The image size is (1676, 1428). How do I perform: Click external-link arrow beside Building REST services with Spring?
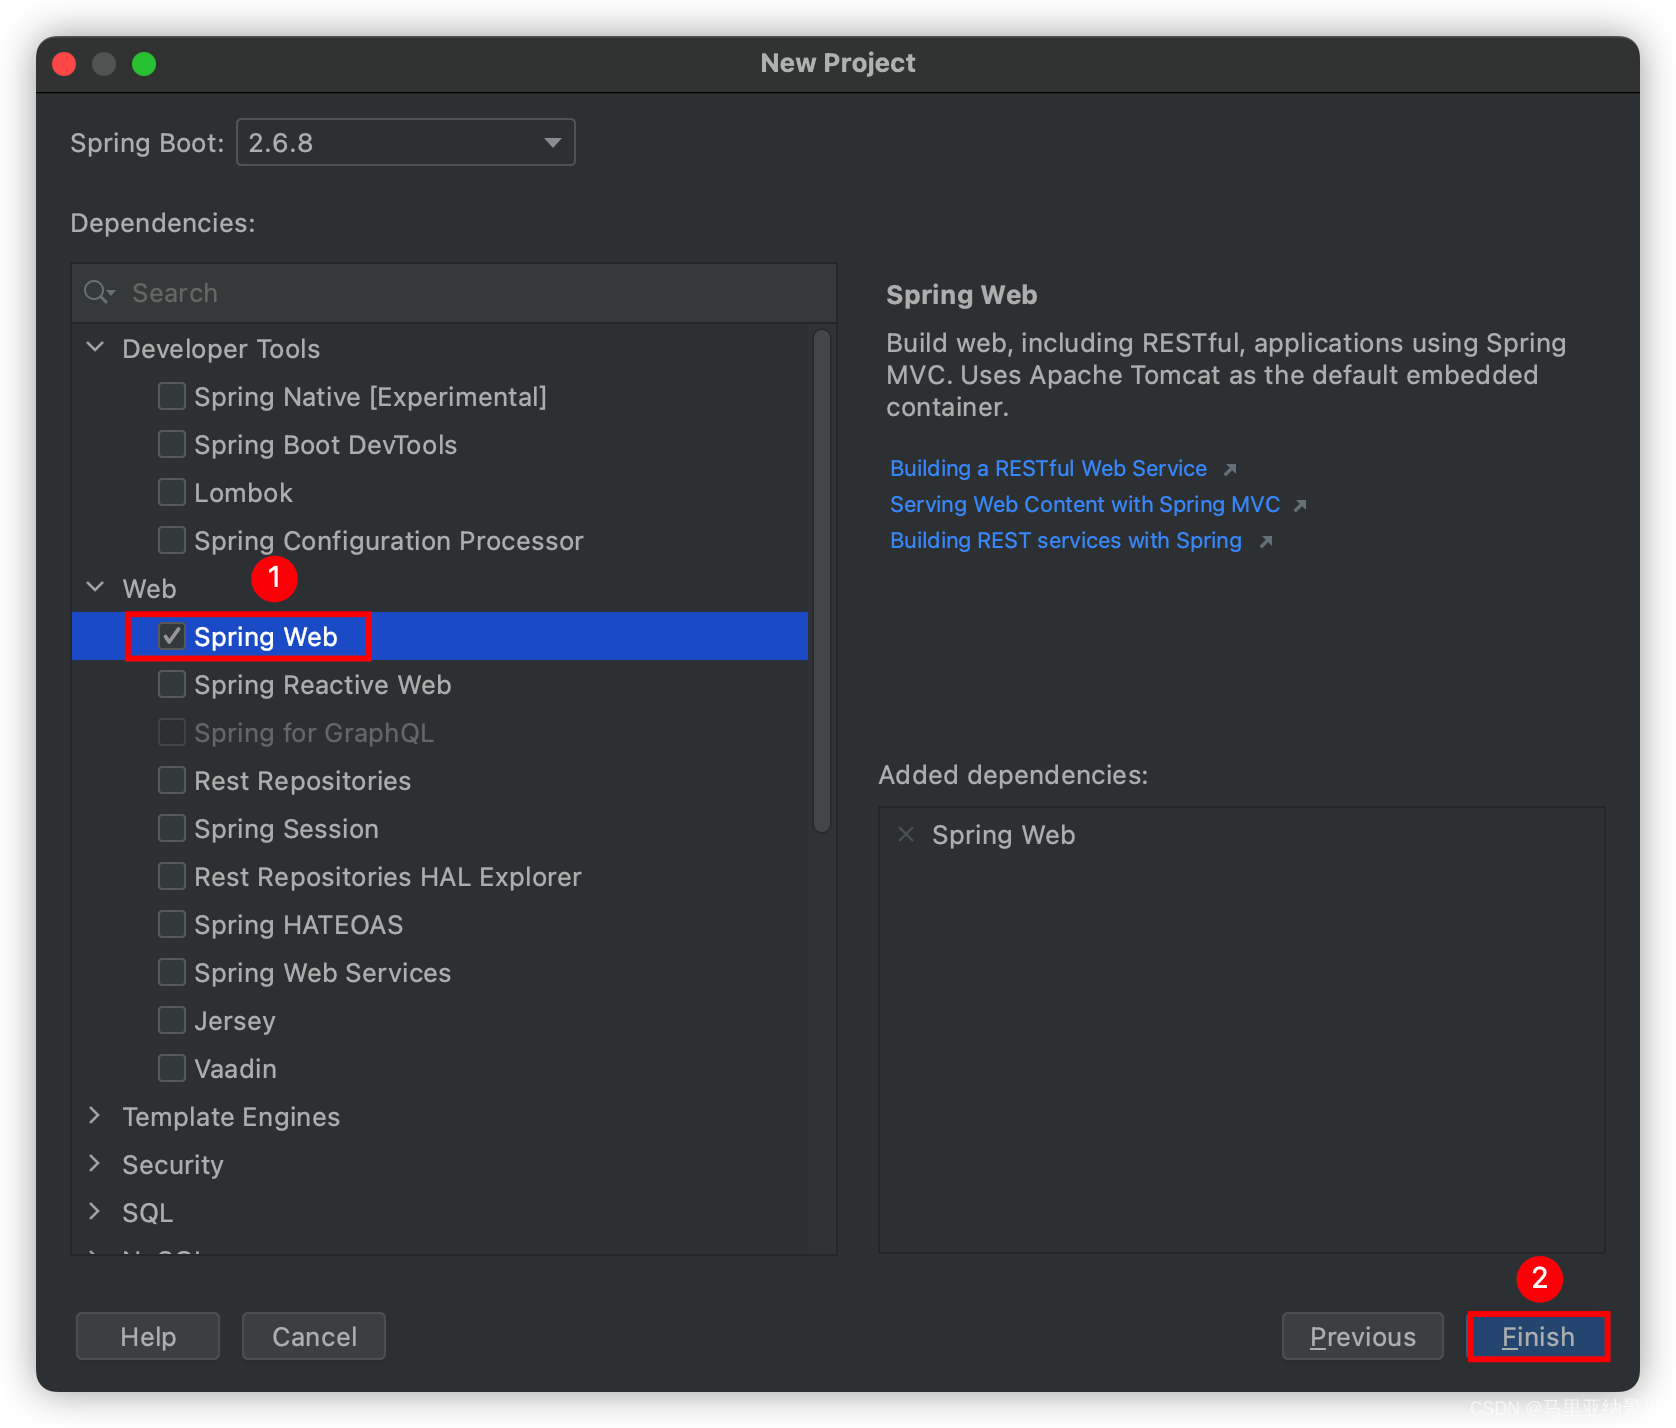click(x=1267, y=540)
